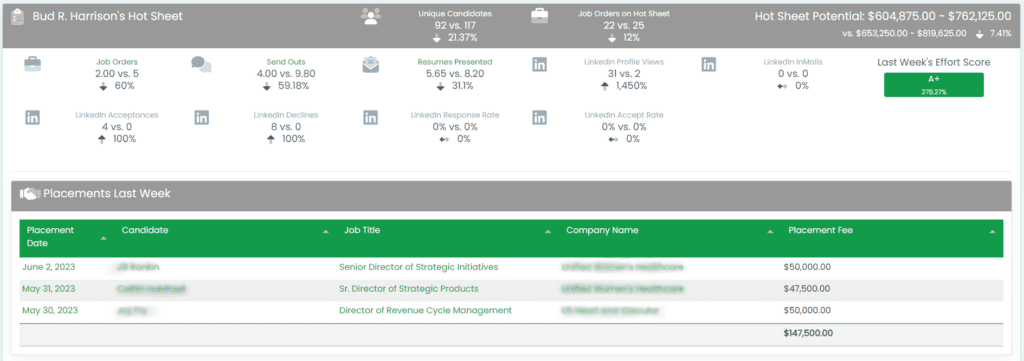The image size is (1024, 361).
Task: Click the clipboard icon beside Hot Sheet title
Action: click(x=18, y=16)
